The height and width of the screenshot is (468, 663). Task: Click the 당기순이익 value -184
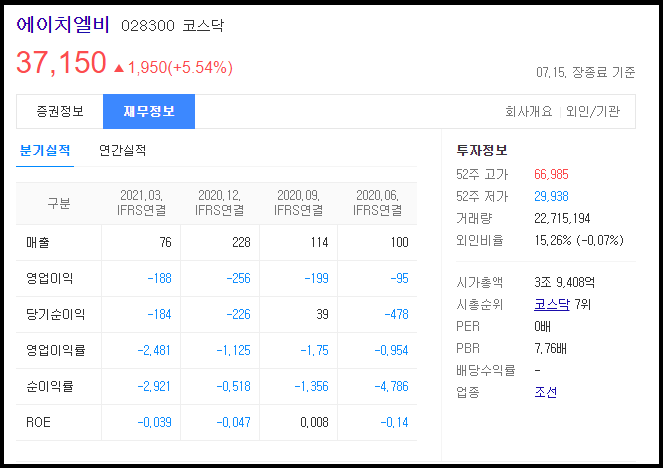159,315
